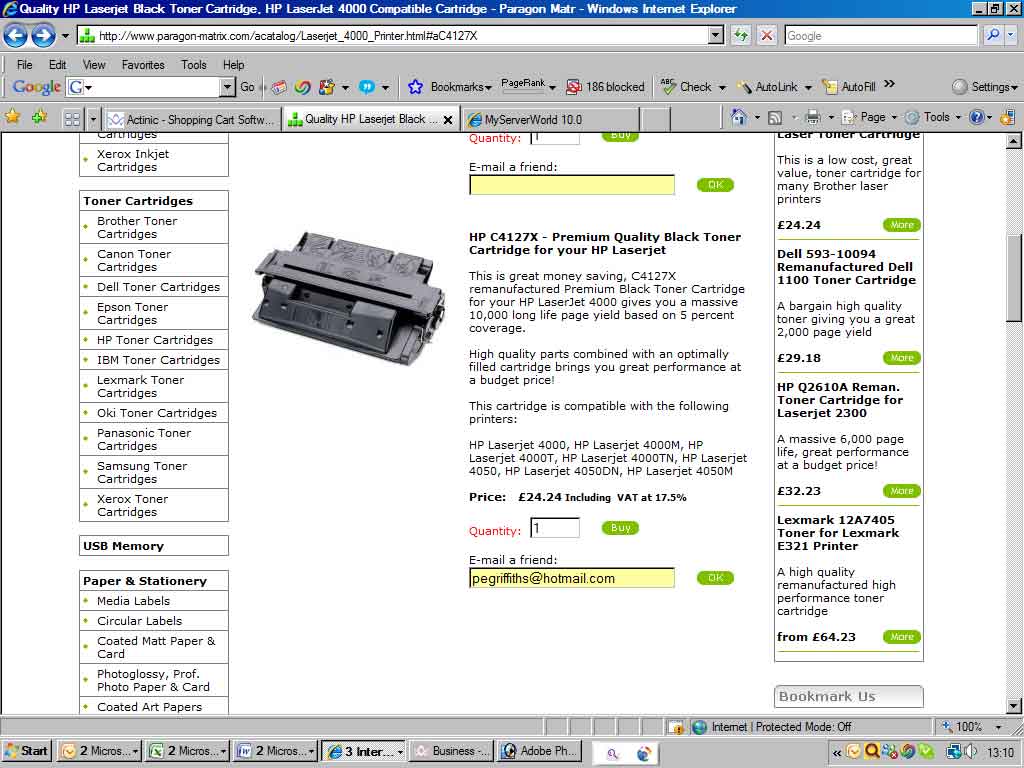
Task: Open the Favorites menu in menu bar
Action: [x=143, y=65]
